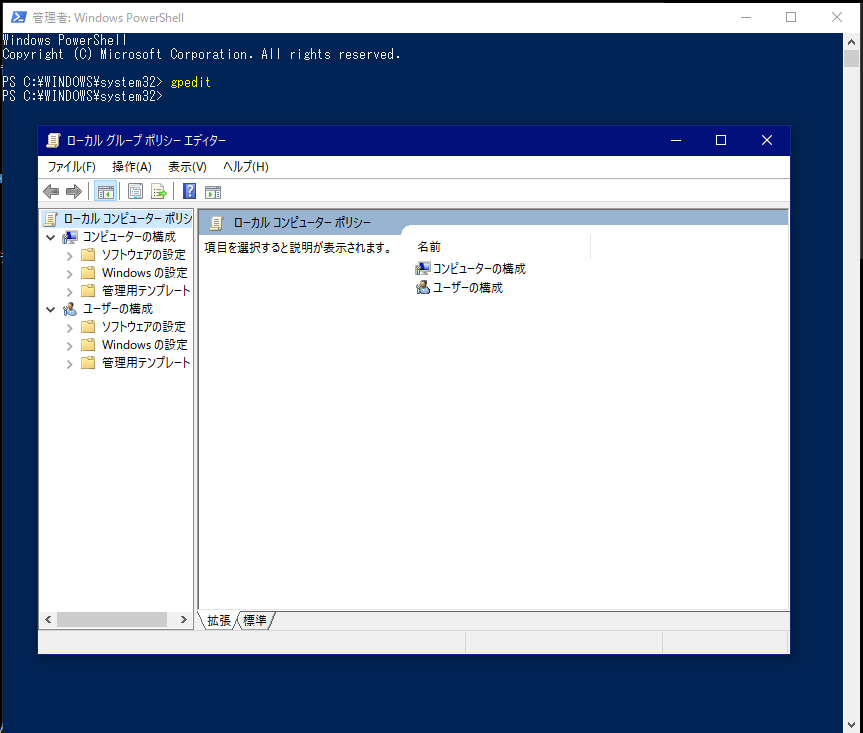Switch to the 標準 tab
This screenshot has height=733, width=863.
click(255, 620)
